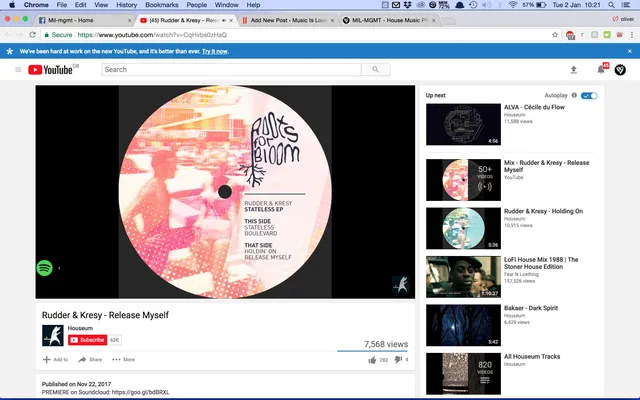Click the video title Rudder & Kresy - Release Myself
The width and height of the screenshot is (640, 400).
point(105,315)
